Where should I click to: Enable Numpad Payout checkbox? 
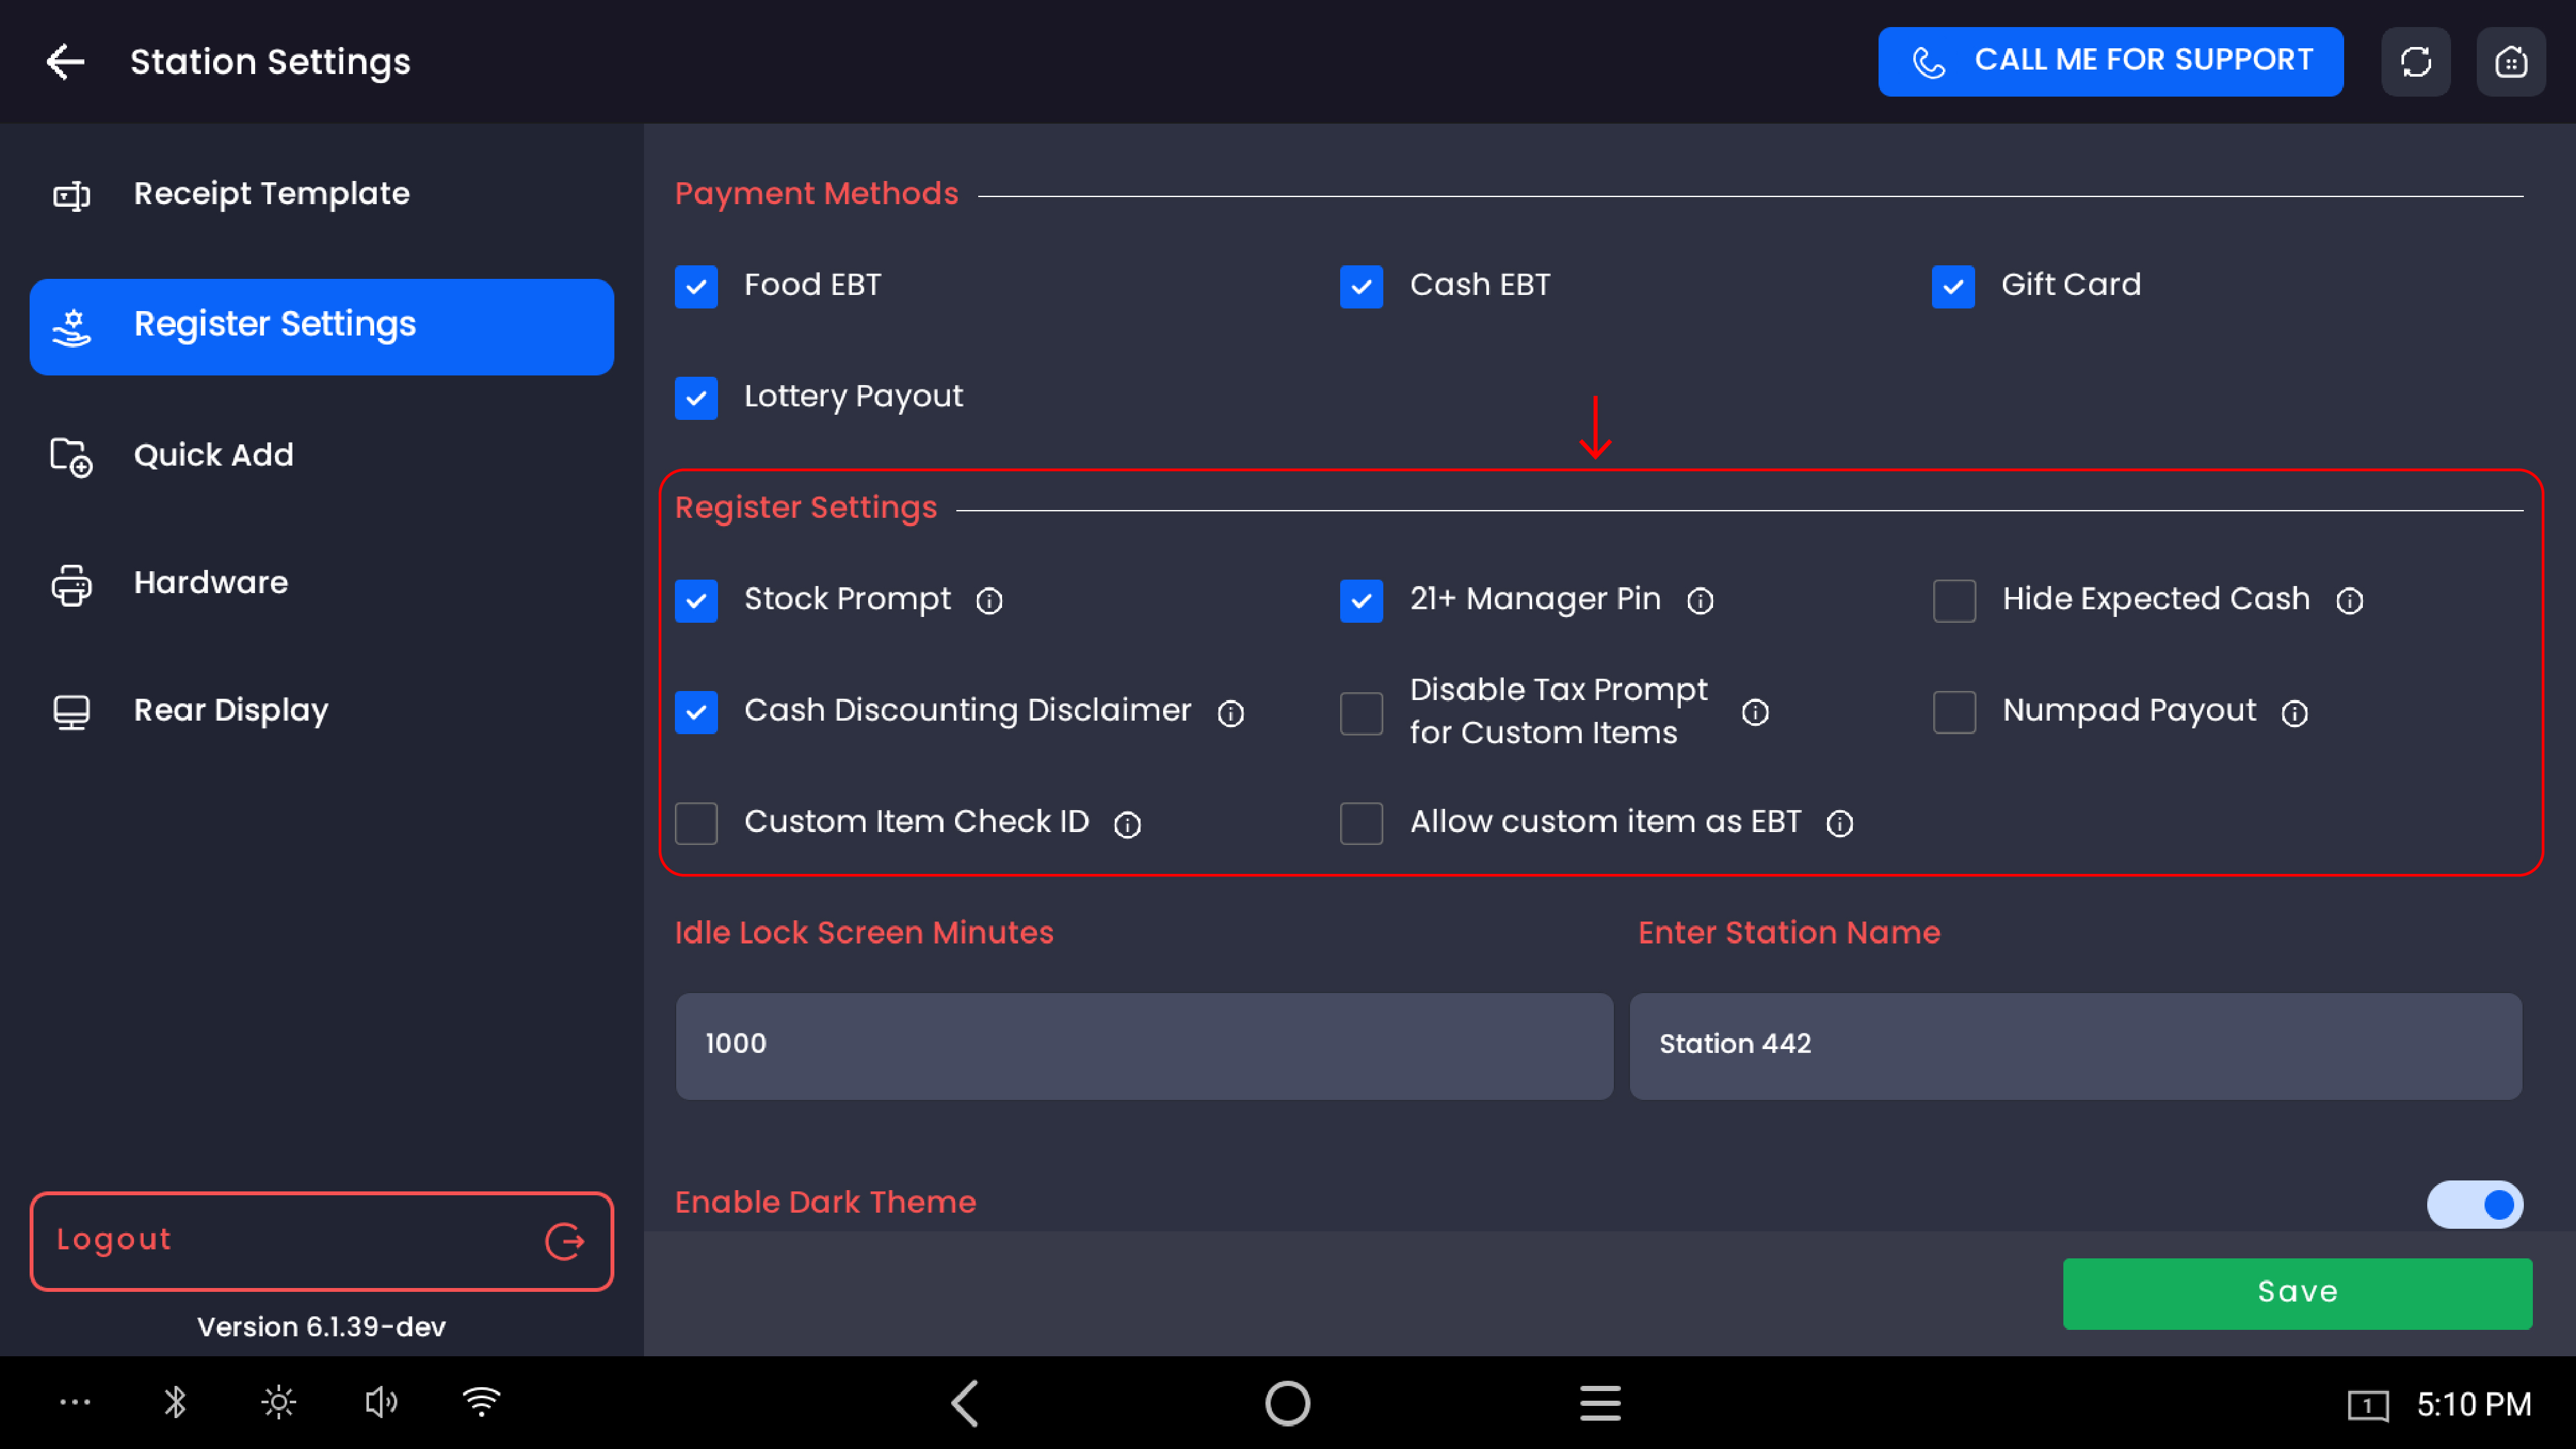tap(1954, 712)
